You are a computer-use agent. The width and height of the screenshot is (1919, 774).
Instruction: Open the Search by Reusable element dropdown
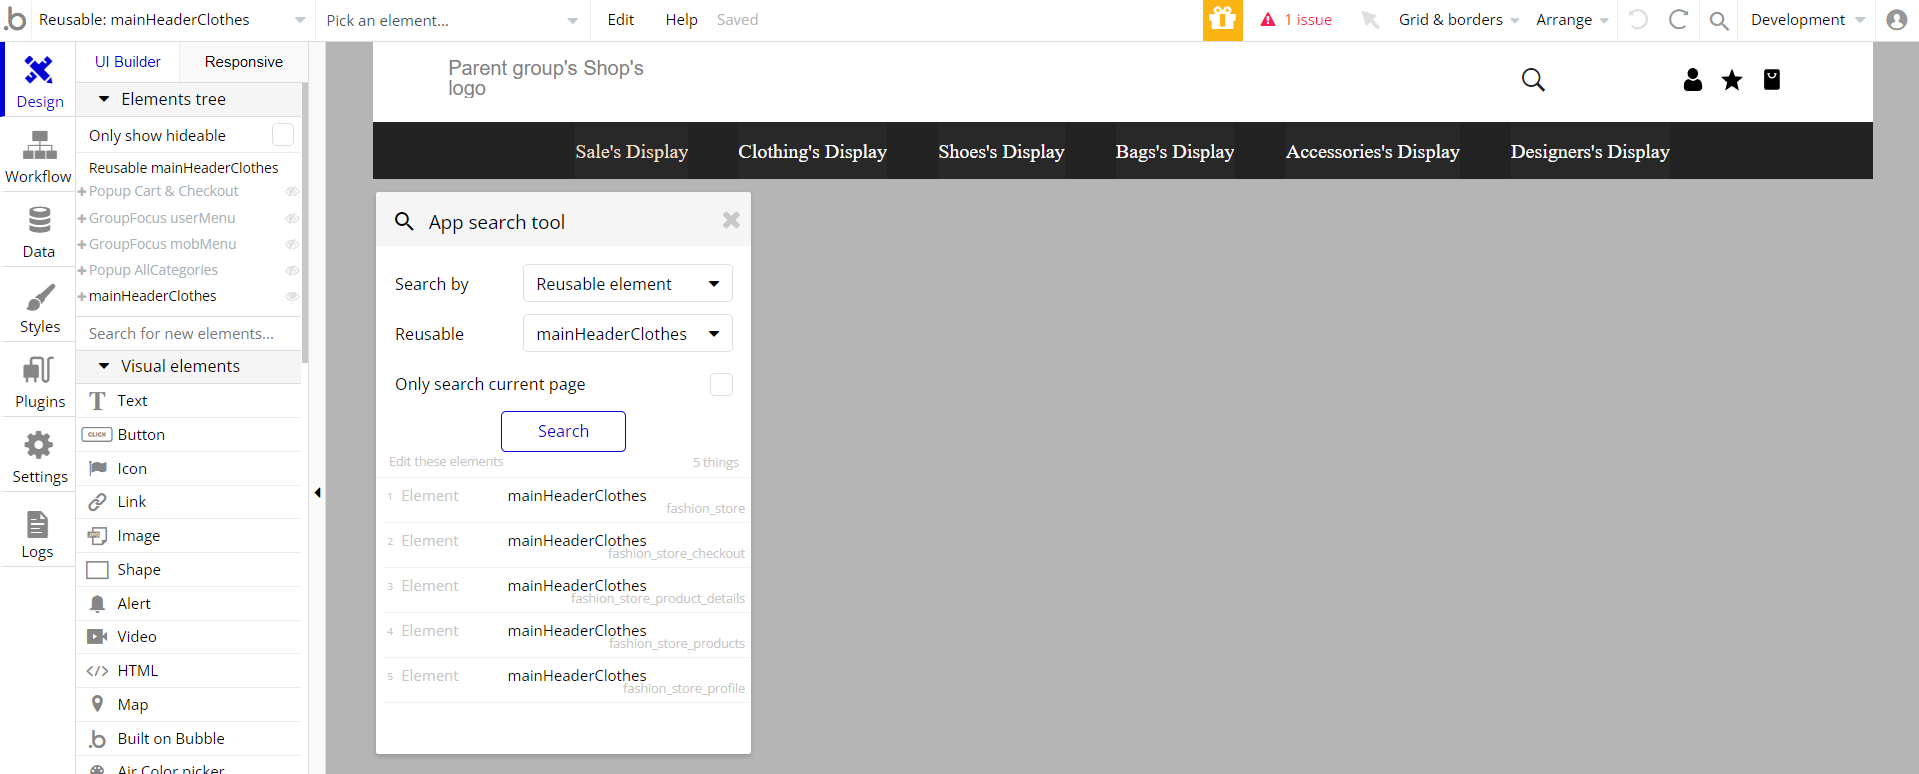tap(628, 283)
